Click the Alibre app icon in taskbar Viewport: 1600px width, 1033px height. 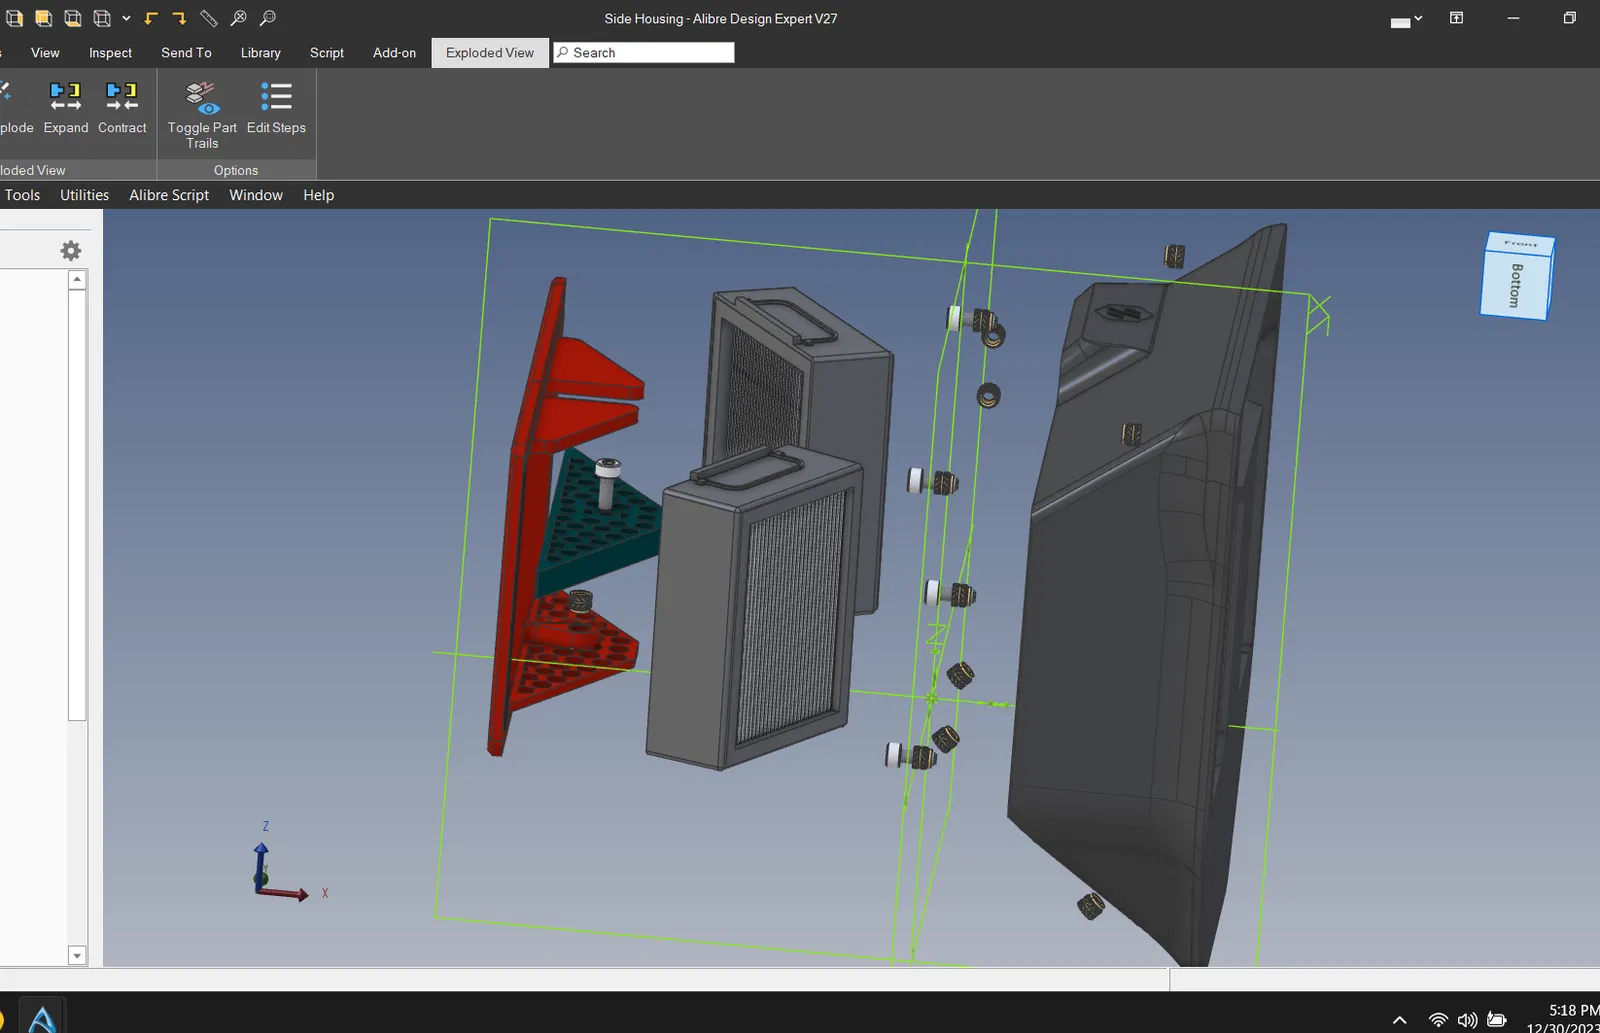pos(42,1018)
